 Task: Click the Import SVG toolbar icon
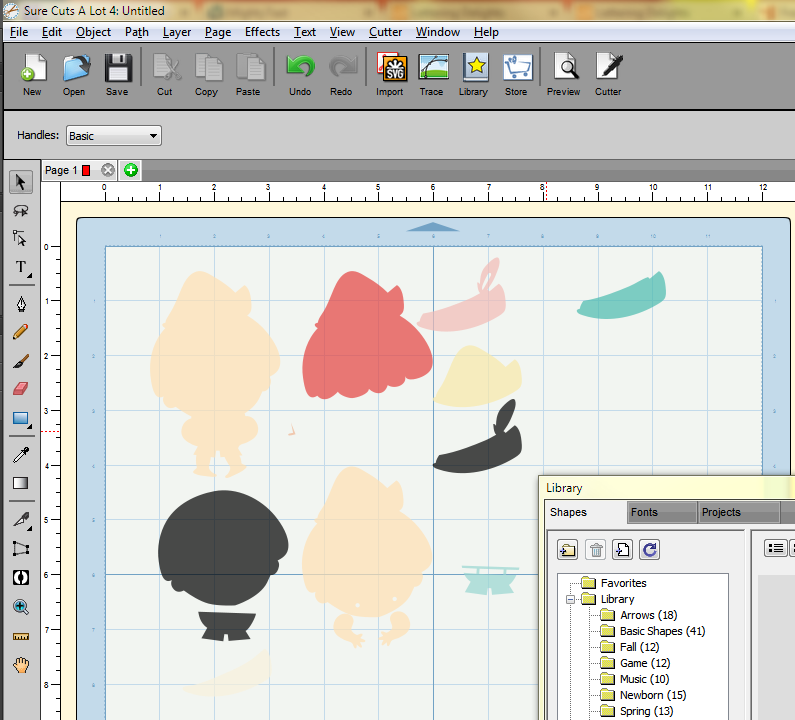pyautogui.click(x=389, y=75)
